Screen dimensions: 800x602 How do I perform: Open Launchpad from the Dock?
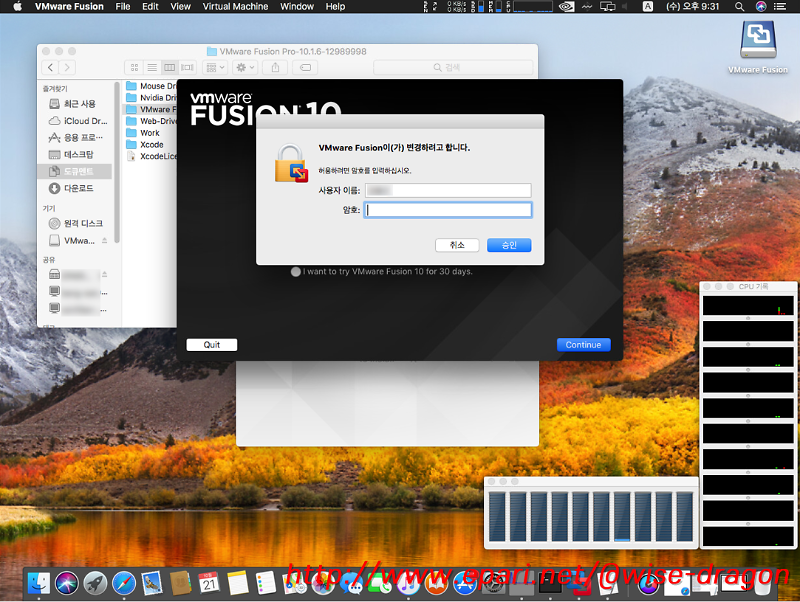point(95,583)
